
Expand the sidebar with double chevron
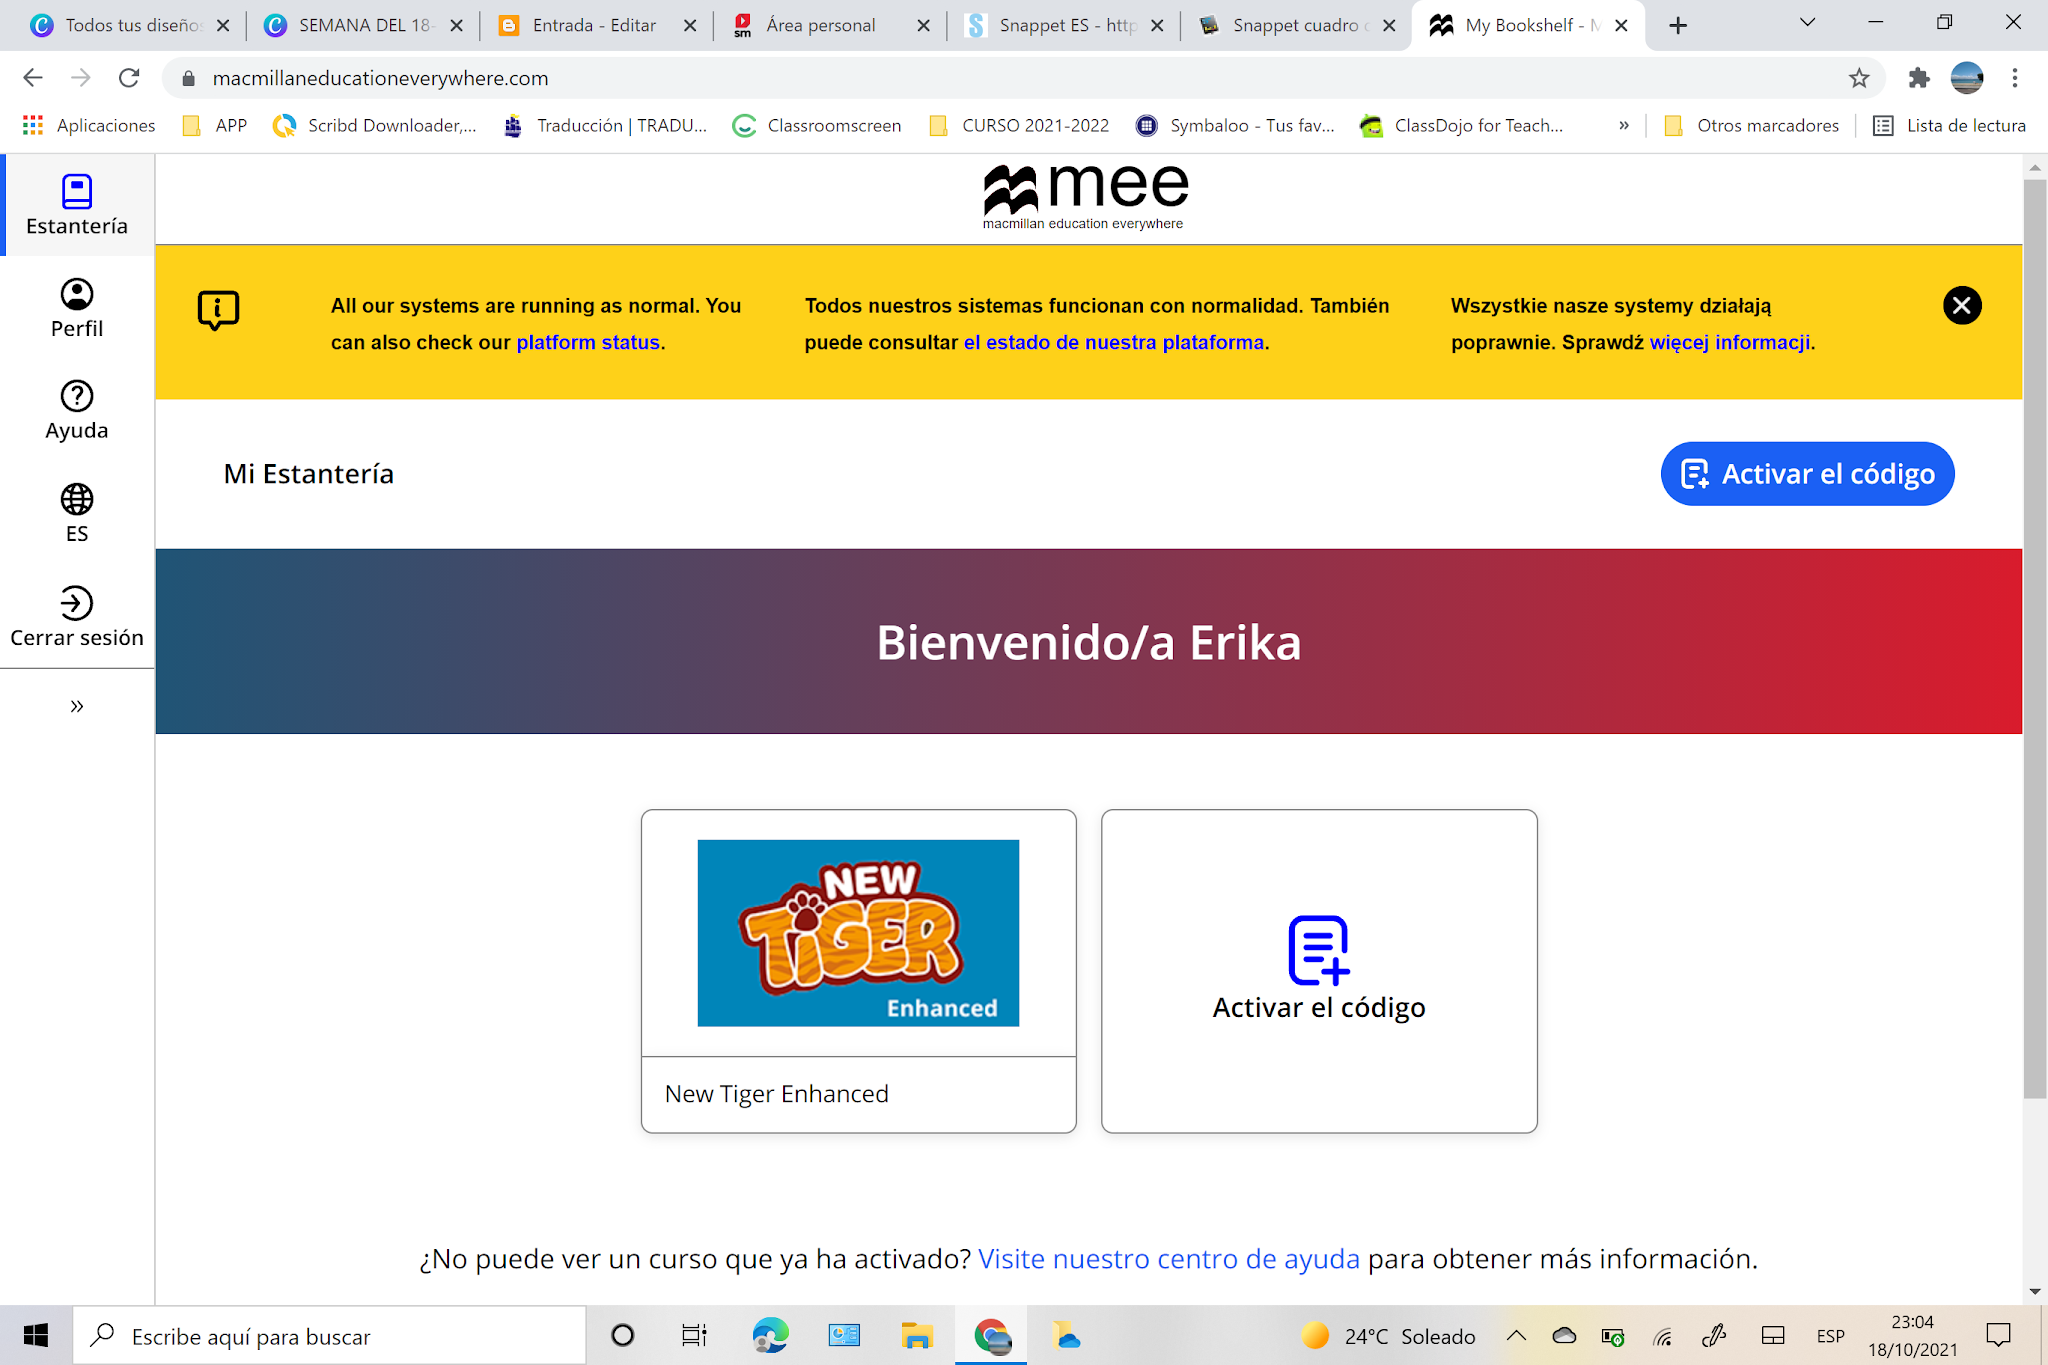pyautogui.click(x=77, y=706)
